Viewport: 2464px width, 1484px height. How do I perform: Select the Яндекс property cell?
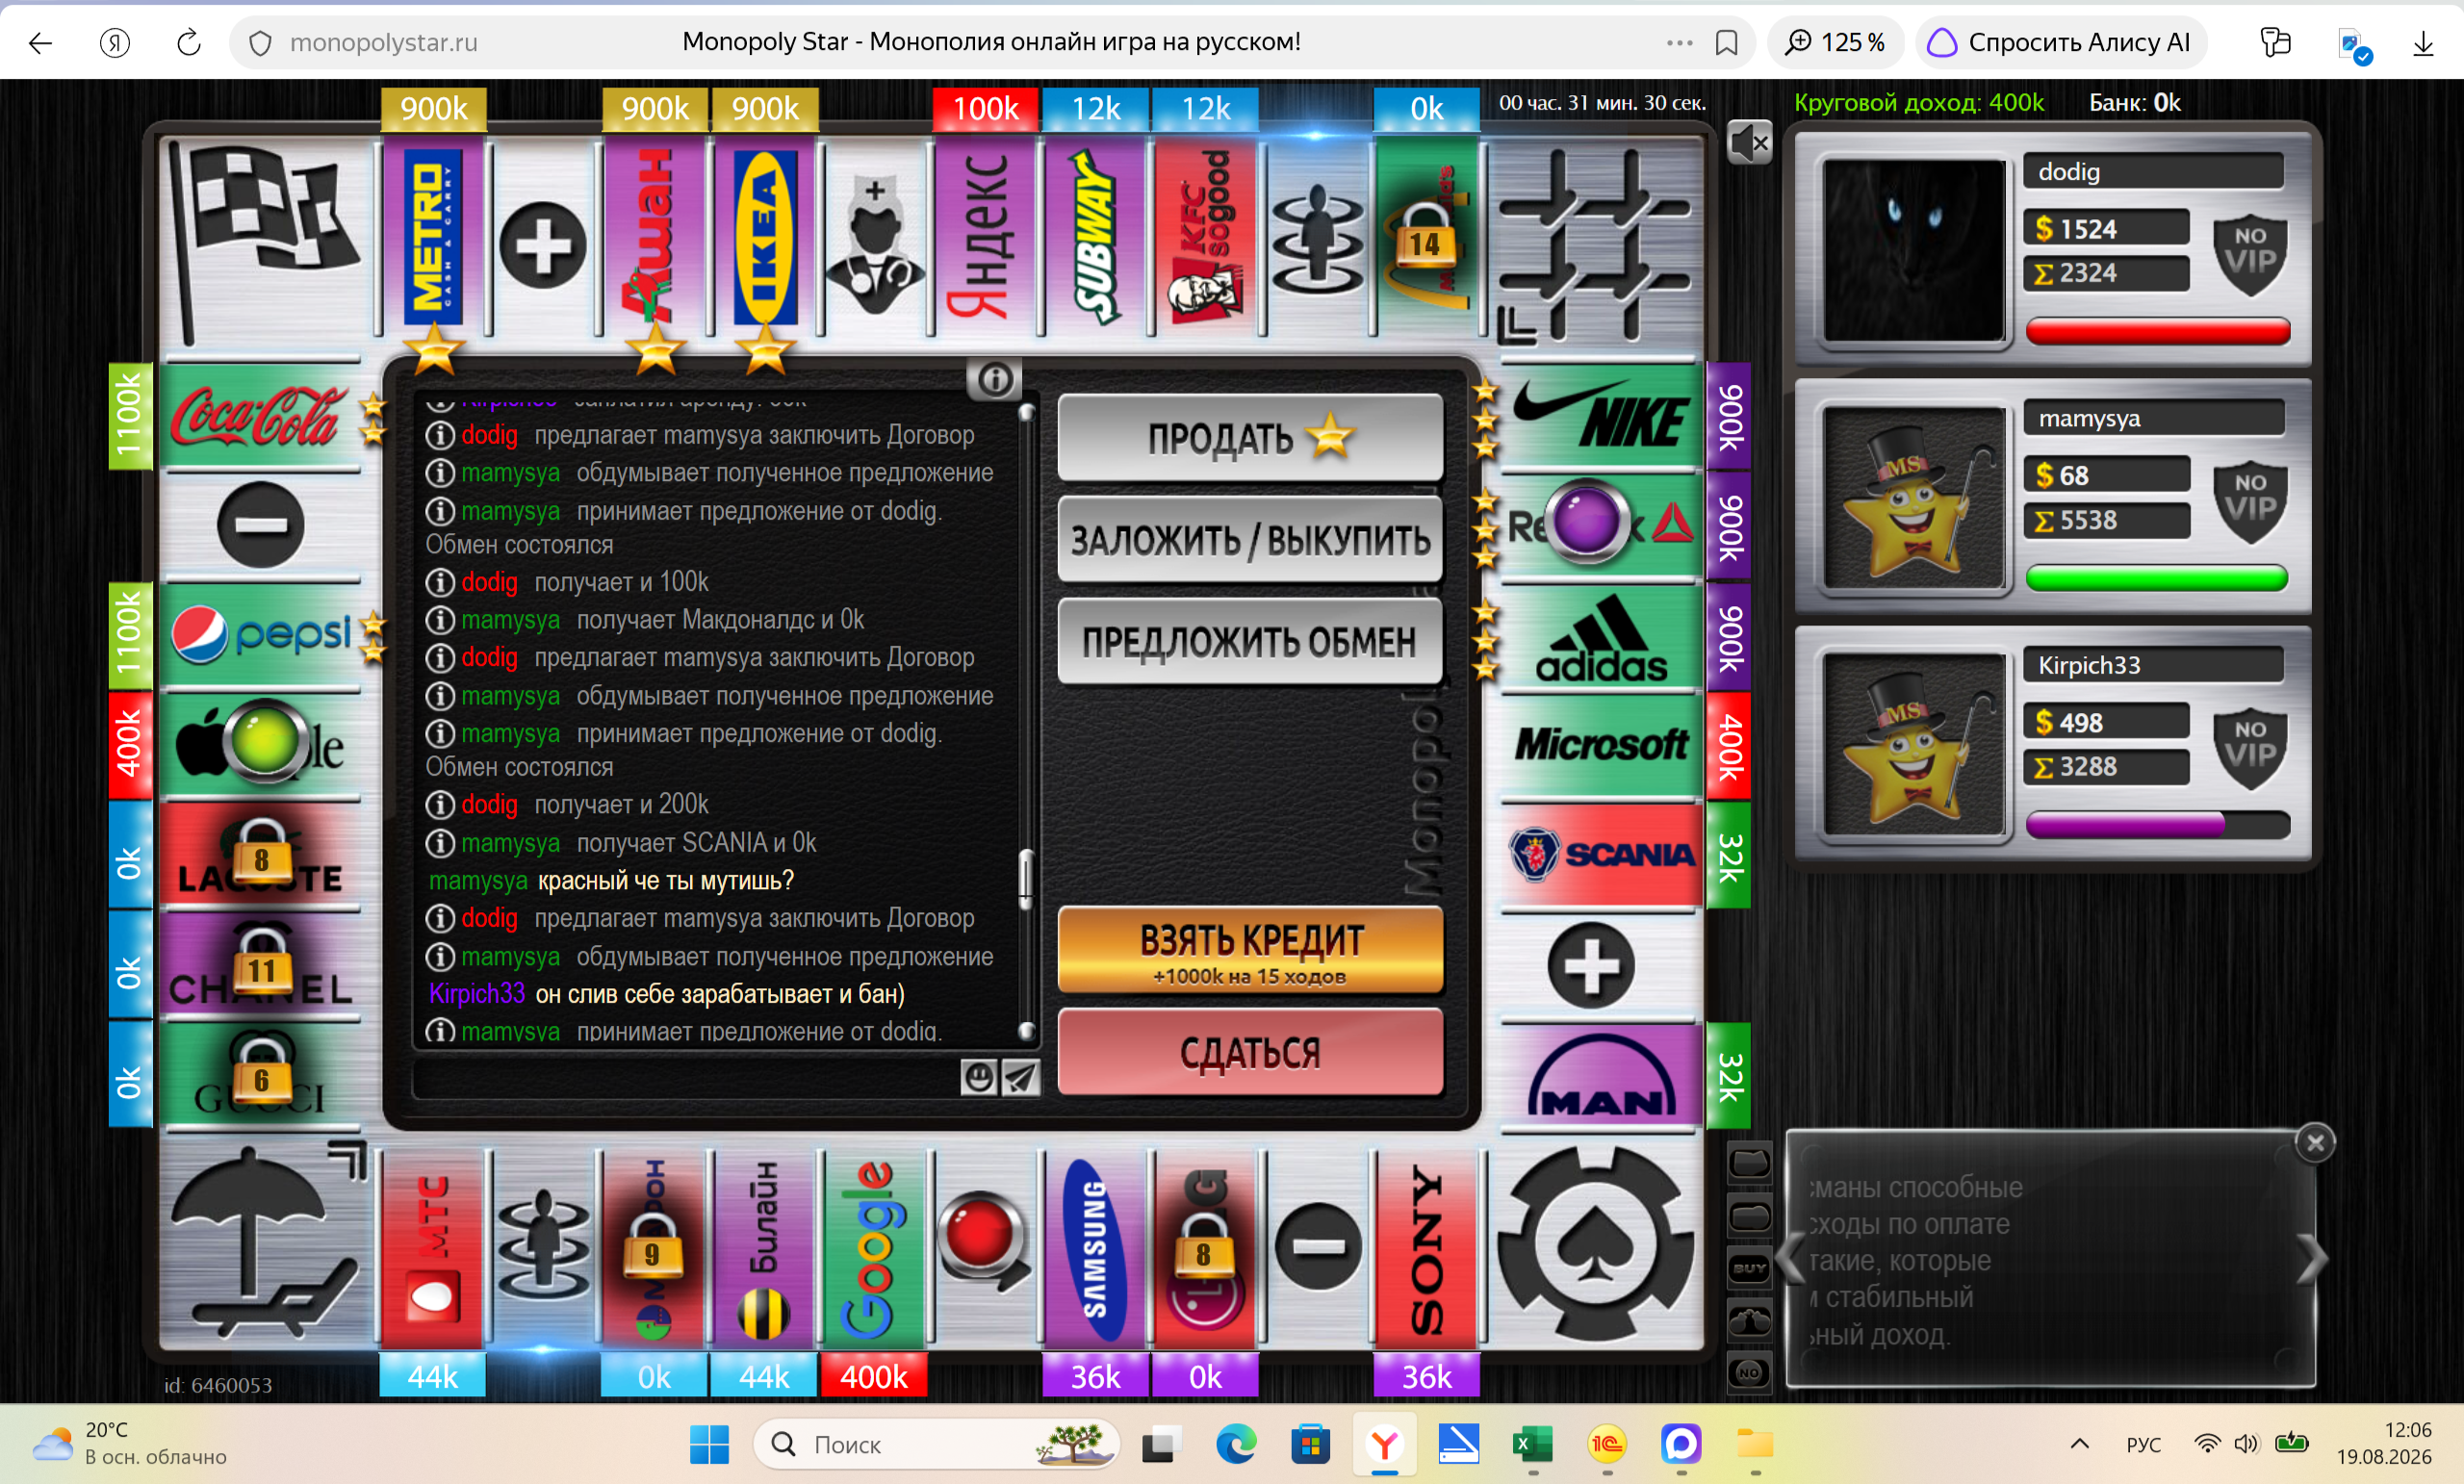(986, 237)
